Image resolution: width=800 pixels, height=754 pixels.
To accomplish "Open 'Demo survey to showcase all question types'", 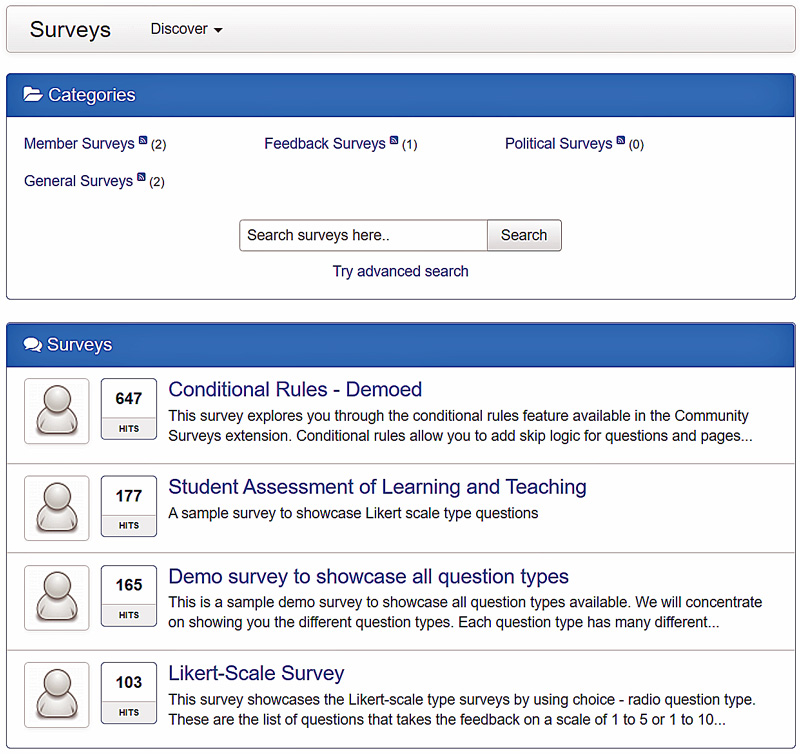I will [368, 576].
